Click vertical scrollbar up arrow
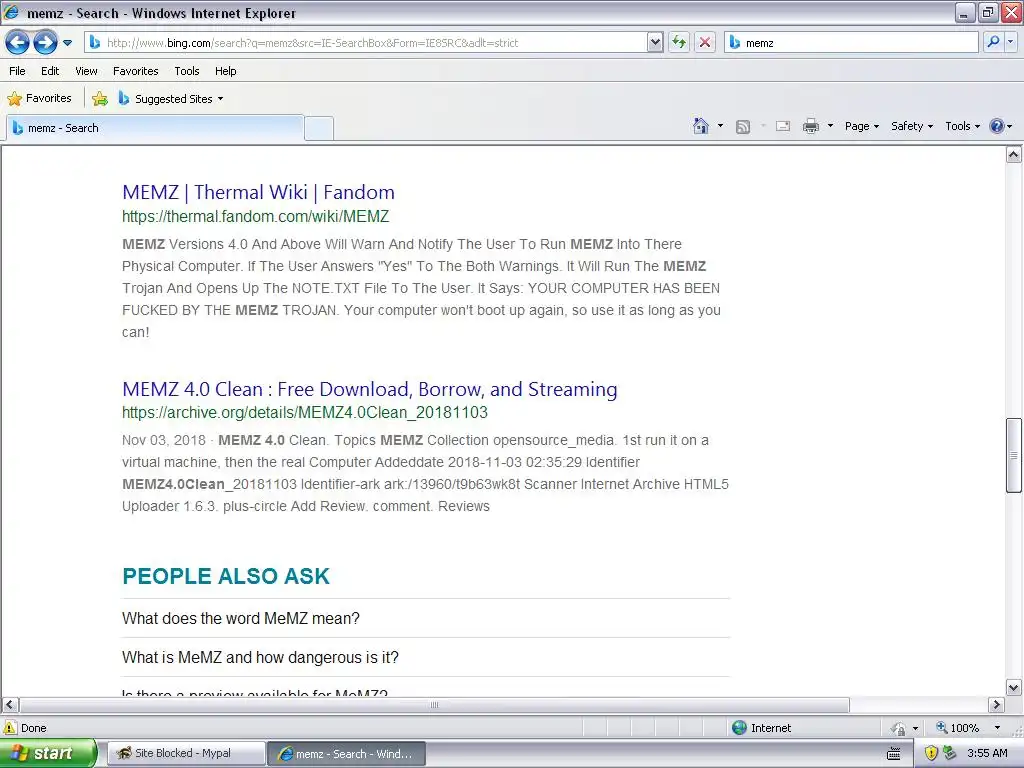This screenshot has width=1024, height=768. coord(1013,155)
